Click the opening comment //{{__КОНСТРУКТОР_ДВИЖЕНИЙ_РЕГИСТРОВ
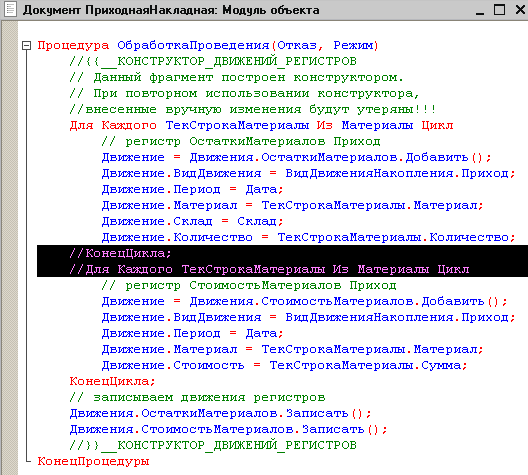528x475 pixels. [213, 61]
